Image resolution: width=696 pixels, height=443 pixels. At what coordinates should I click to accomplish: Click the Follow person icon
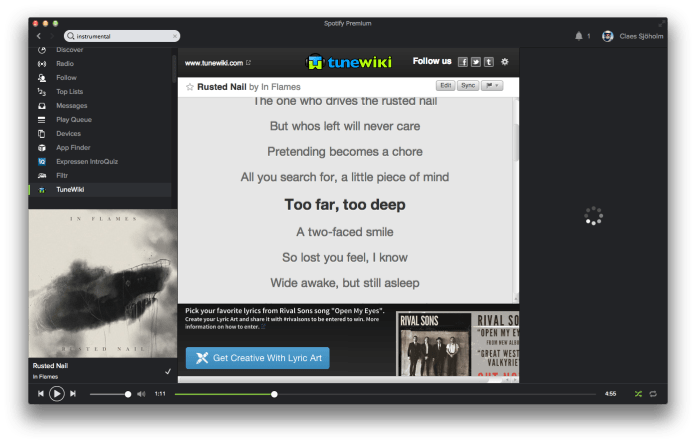point(42,78)
